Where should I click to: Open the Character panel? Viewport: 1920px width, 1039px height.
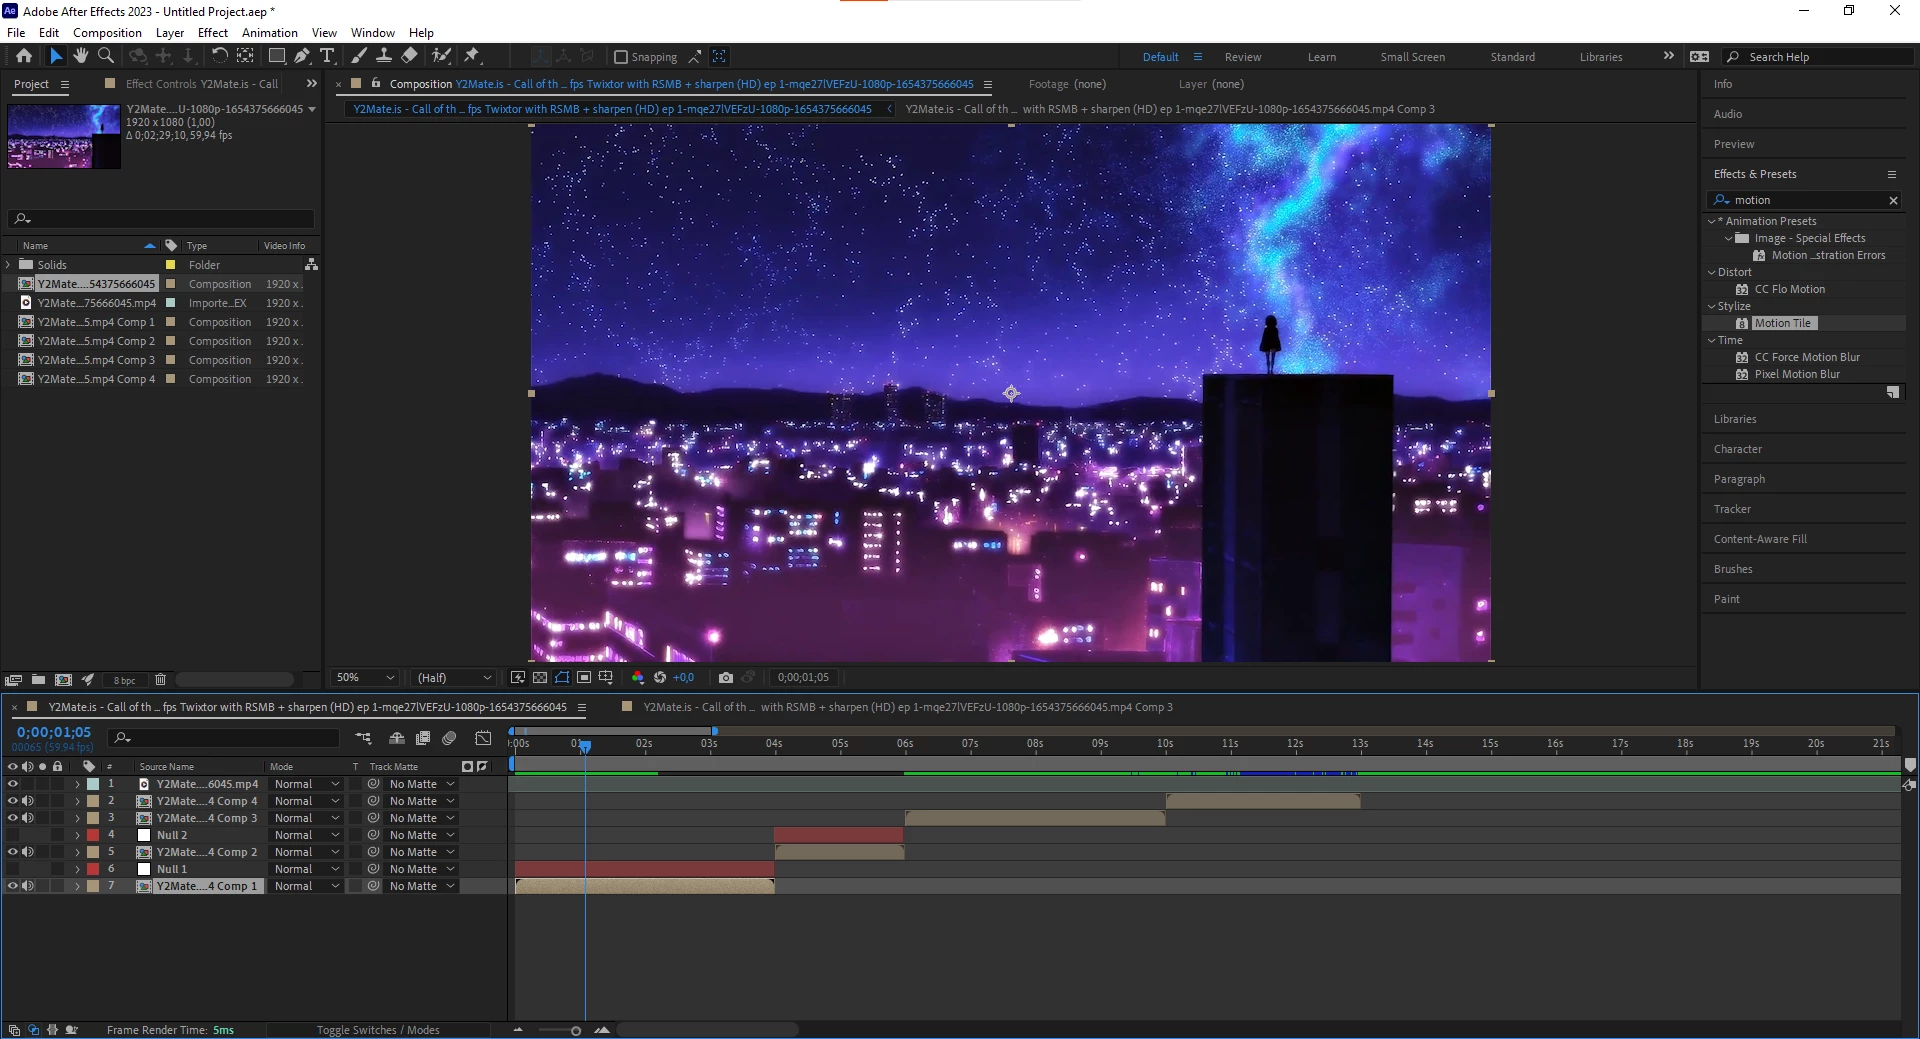1738,449
